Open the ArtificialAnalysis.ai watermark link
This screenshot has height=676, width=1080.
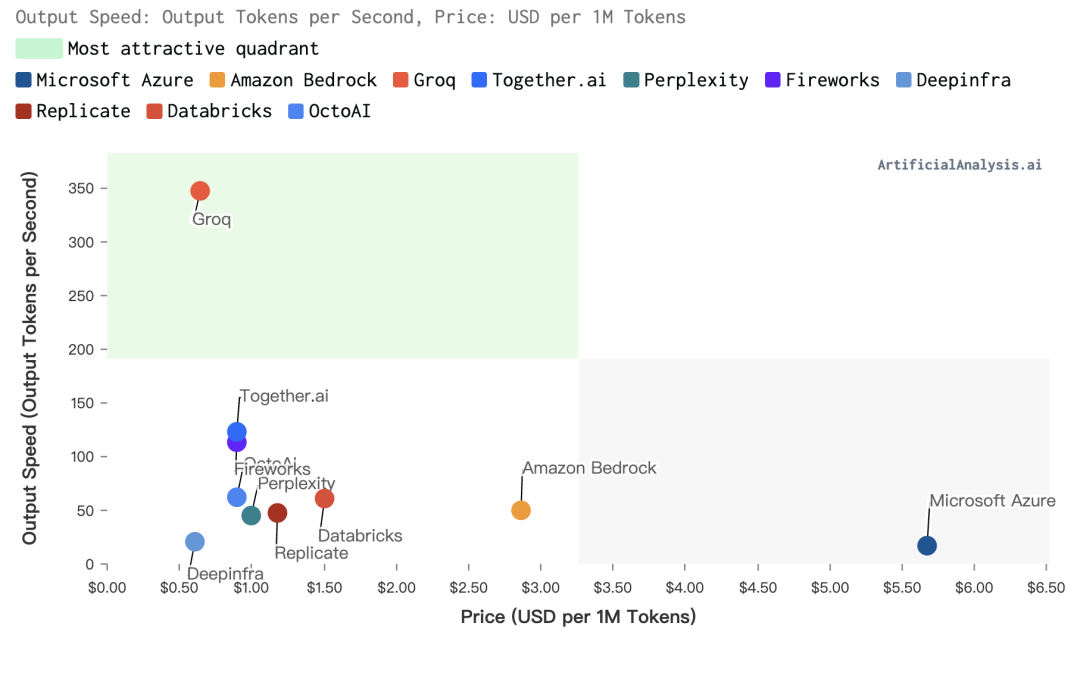click(959, 165)
